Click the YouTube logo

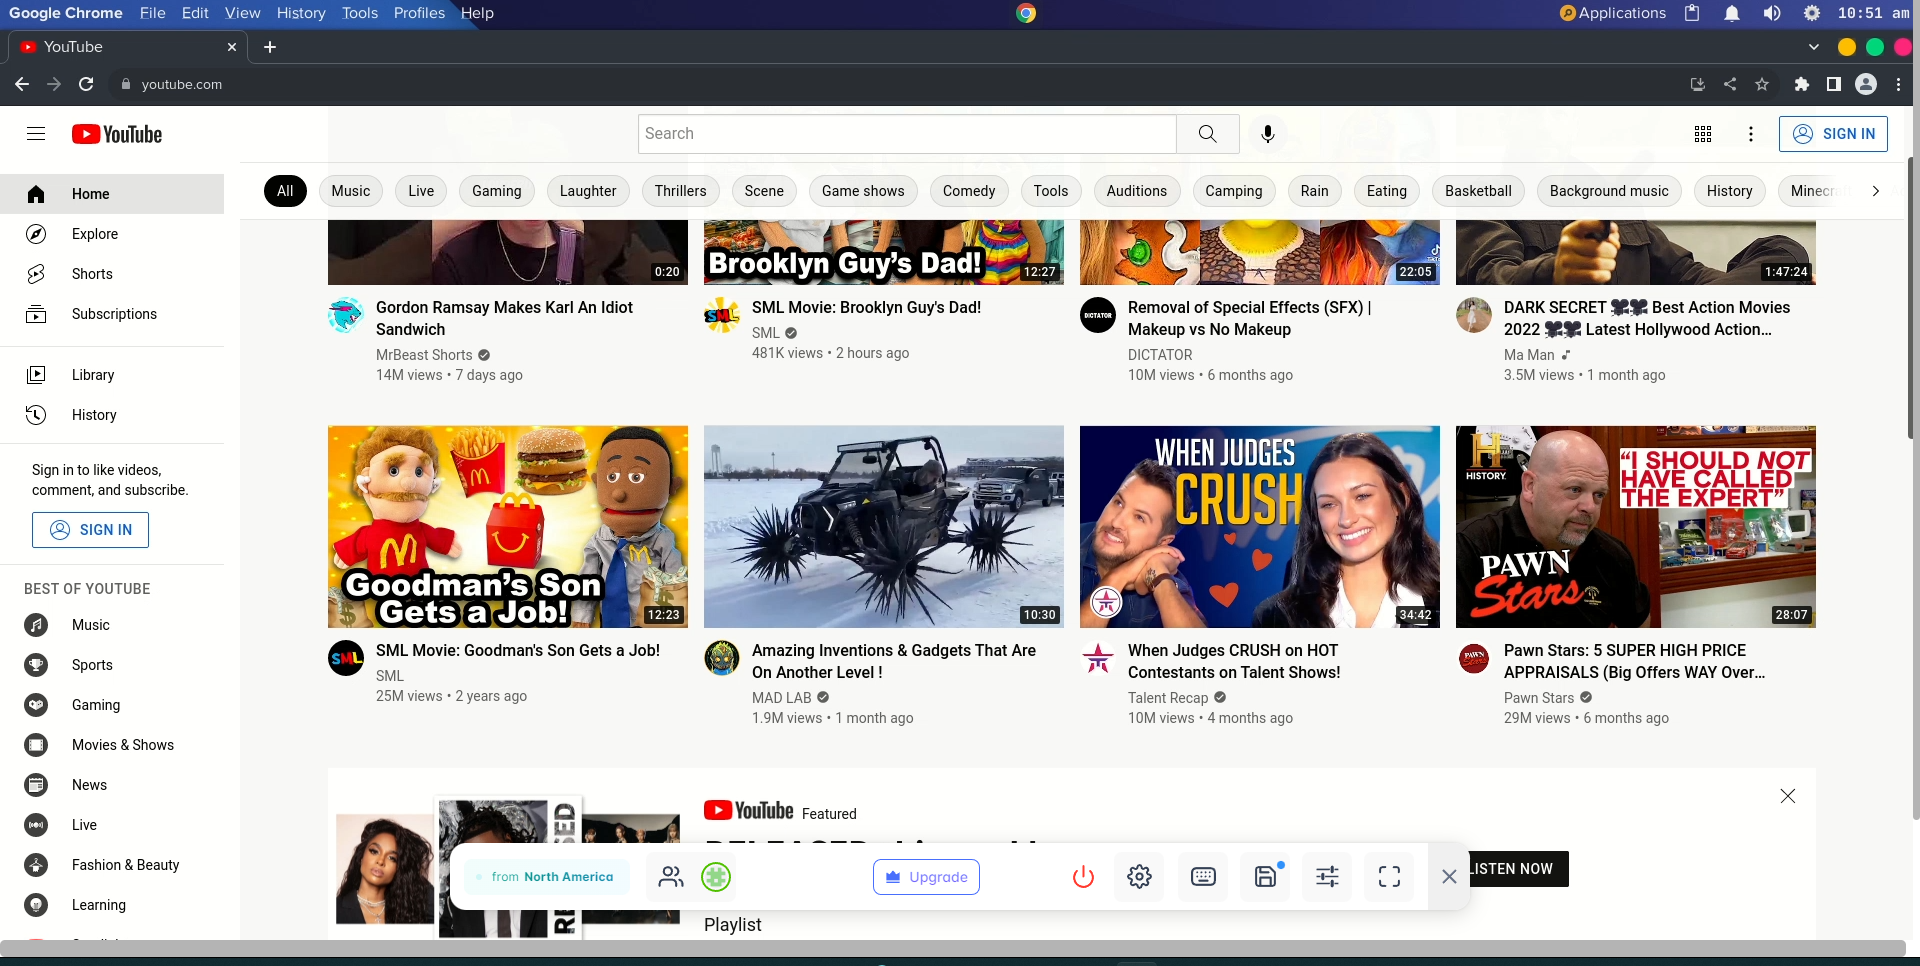tap(117, 134)
